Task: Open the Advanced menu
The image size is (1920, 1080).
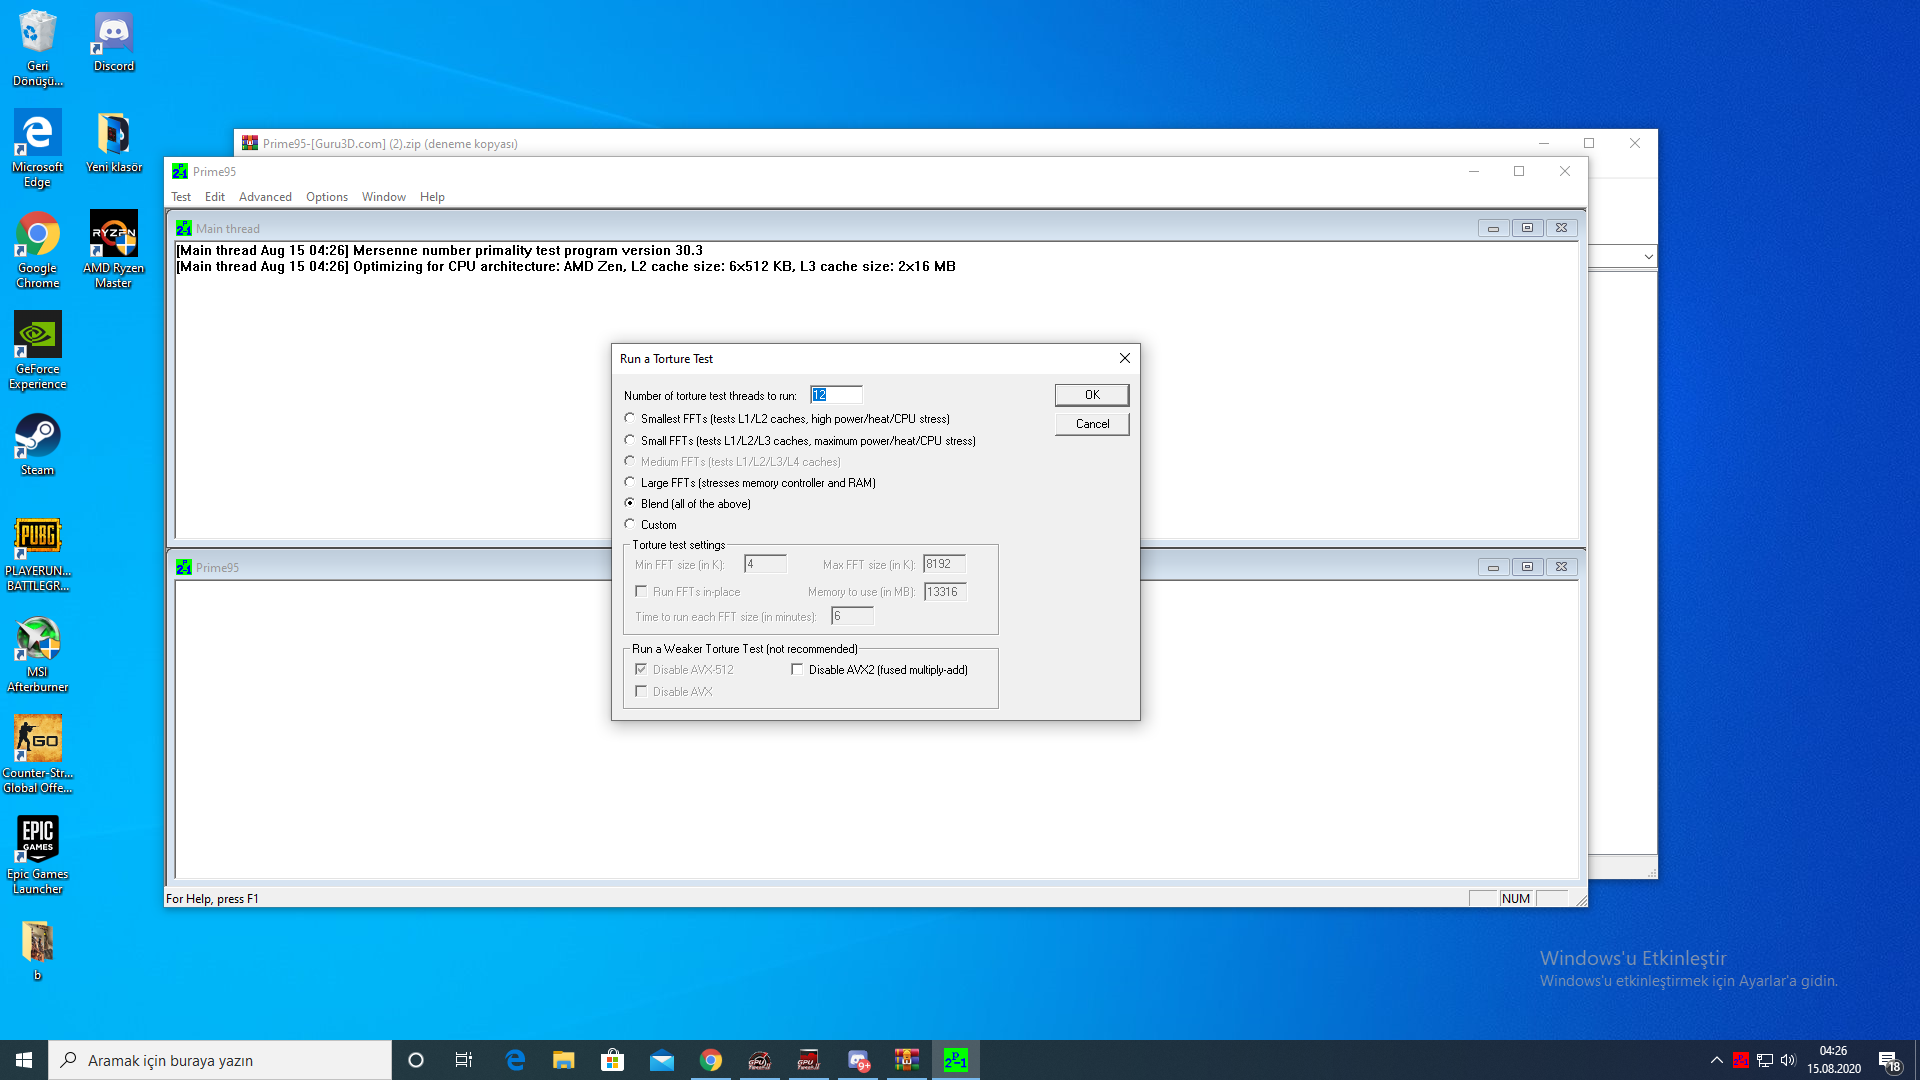Action: point(265,195)
